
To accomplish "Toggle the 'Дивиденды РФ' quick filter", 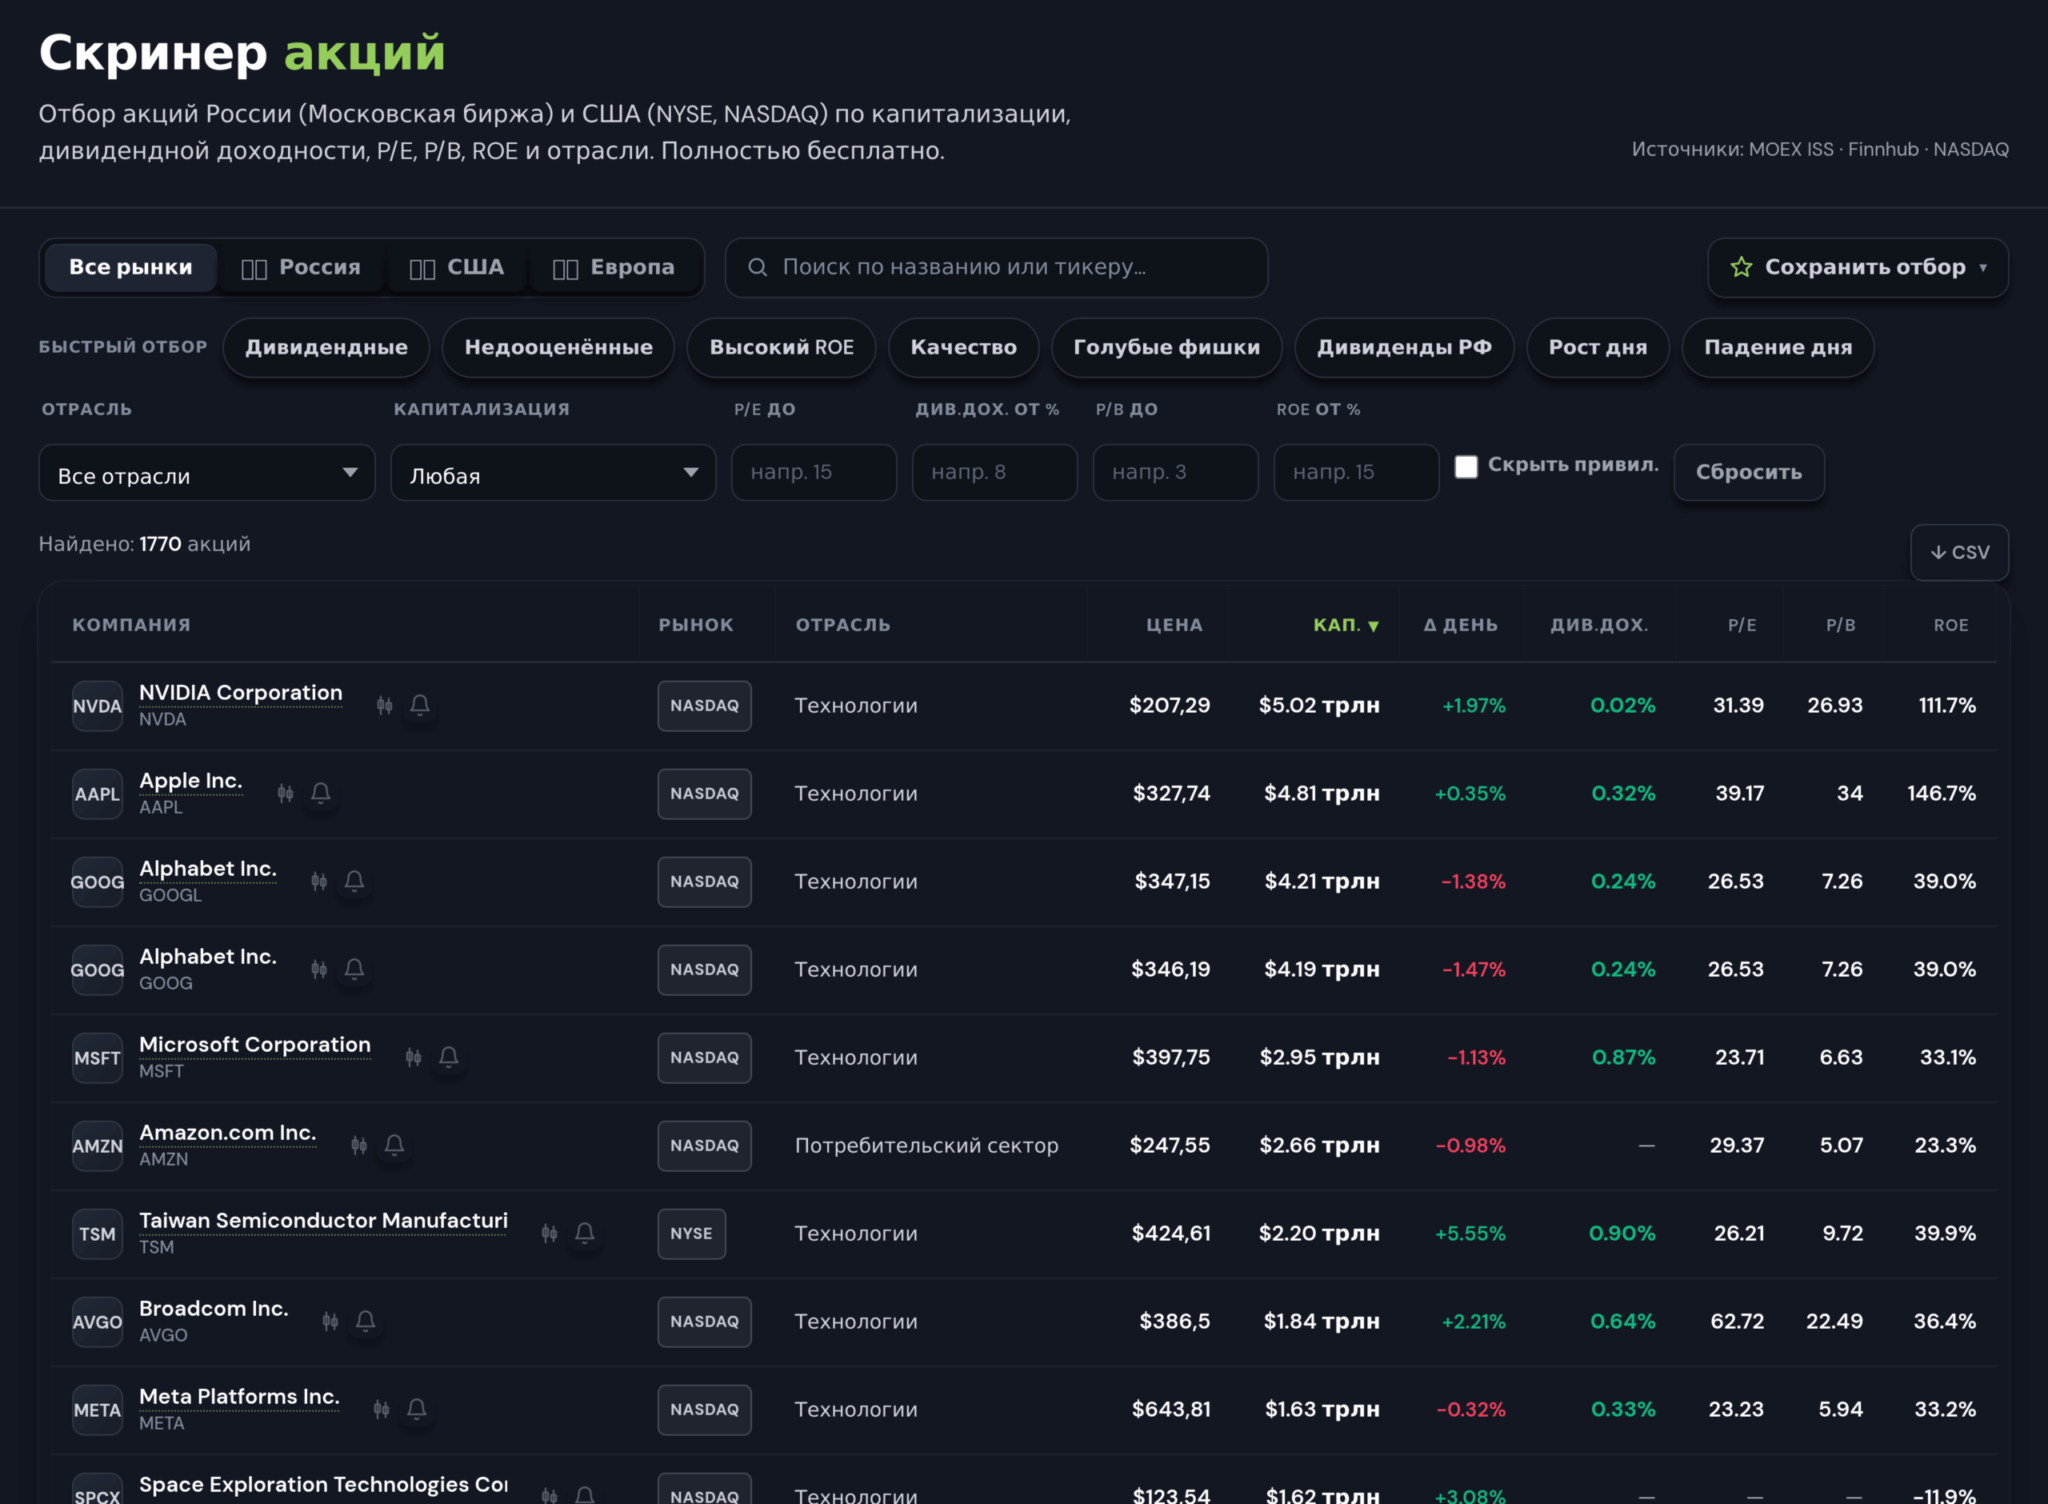I will [x=1404, y=347].
